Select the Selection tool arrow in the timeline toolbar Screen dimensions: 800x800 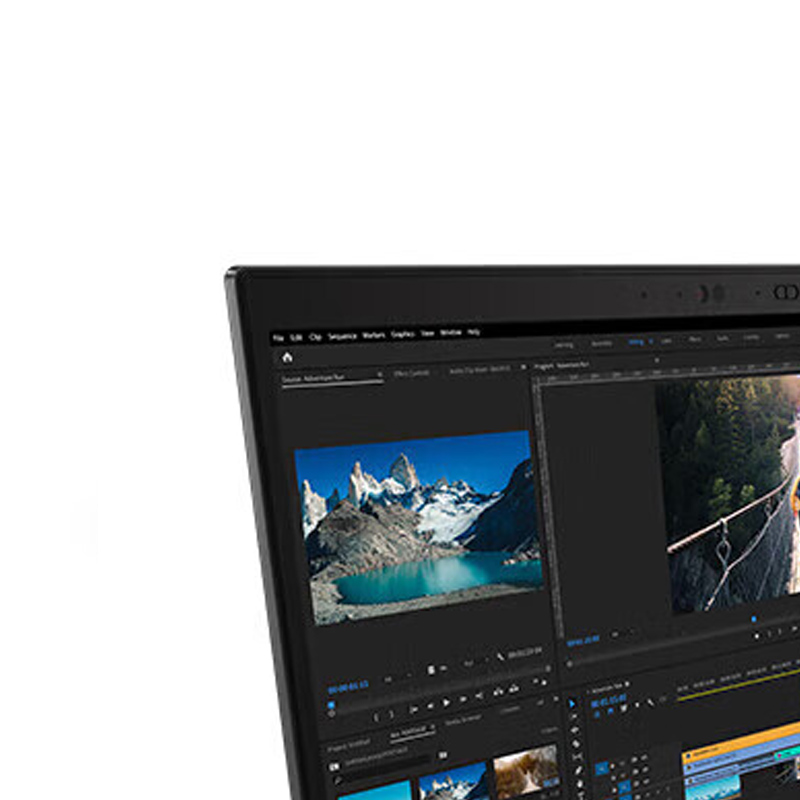(573, 704)
